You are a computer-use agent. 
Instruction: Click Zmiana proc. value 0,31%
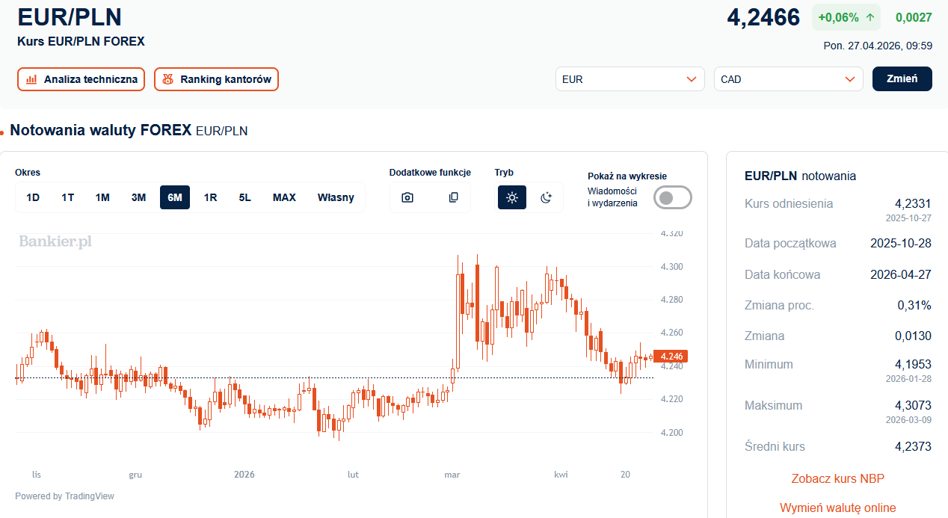(914, 306)
